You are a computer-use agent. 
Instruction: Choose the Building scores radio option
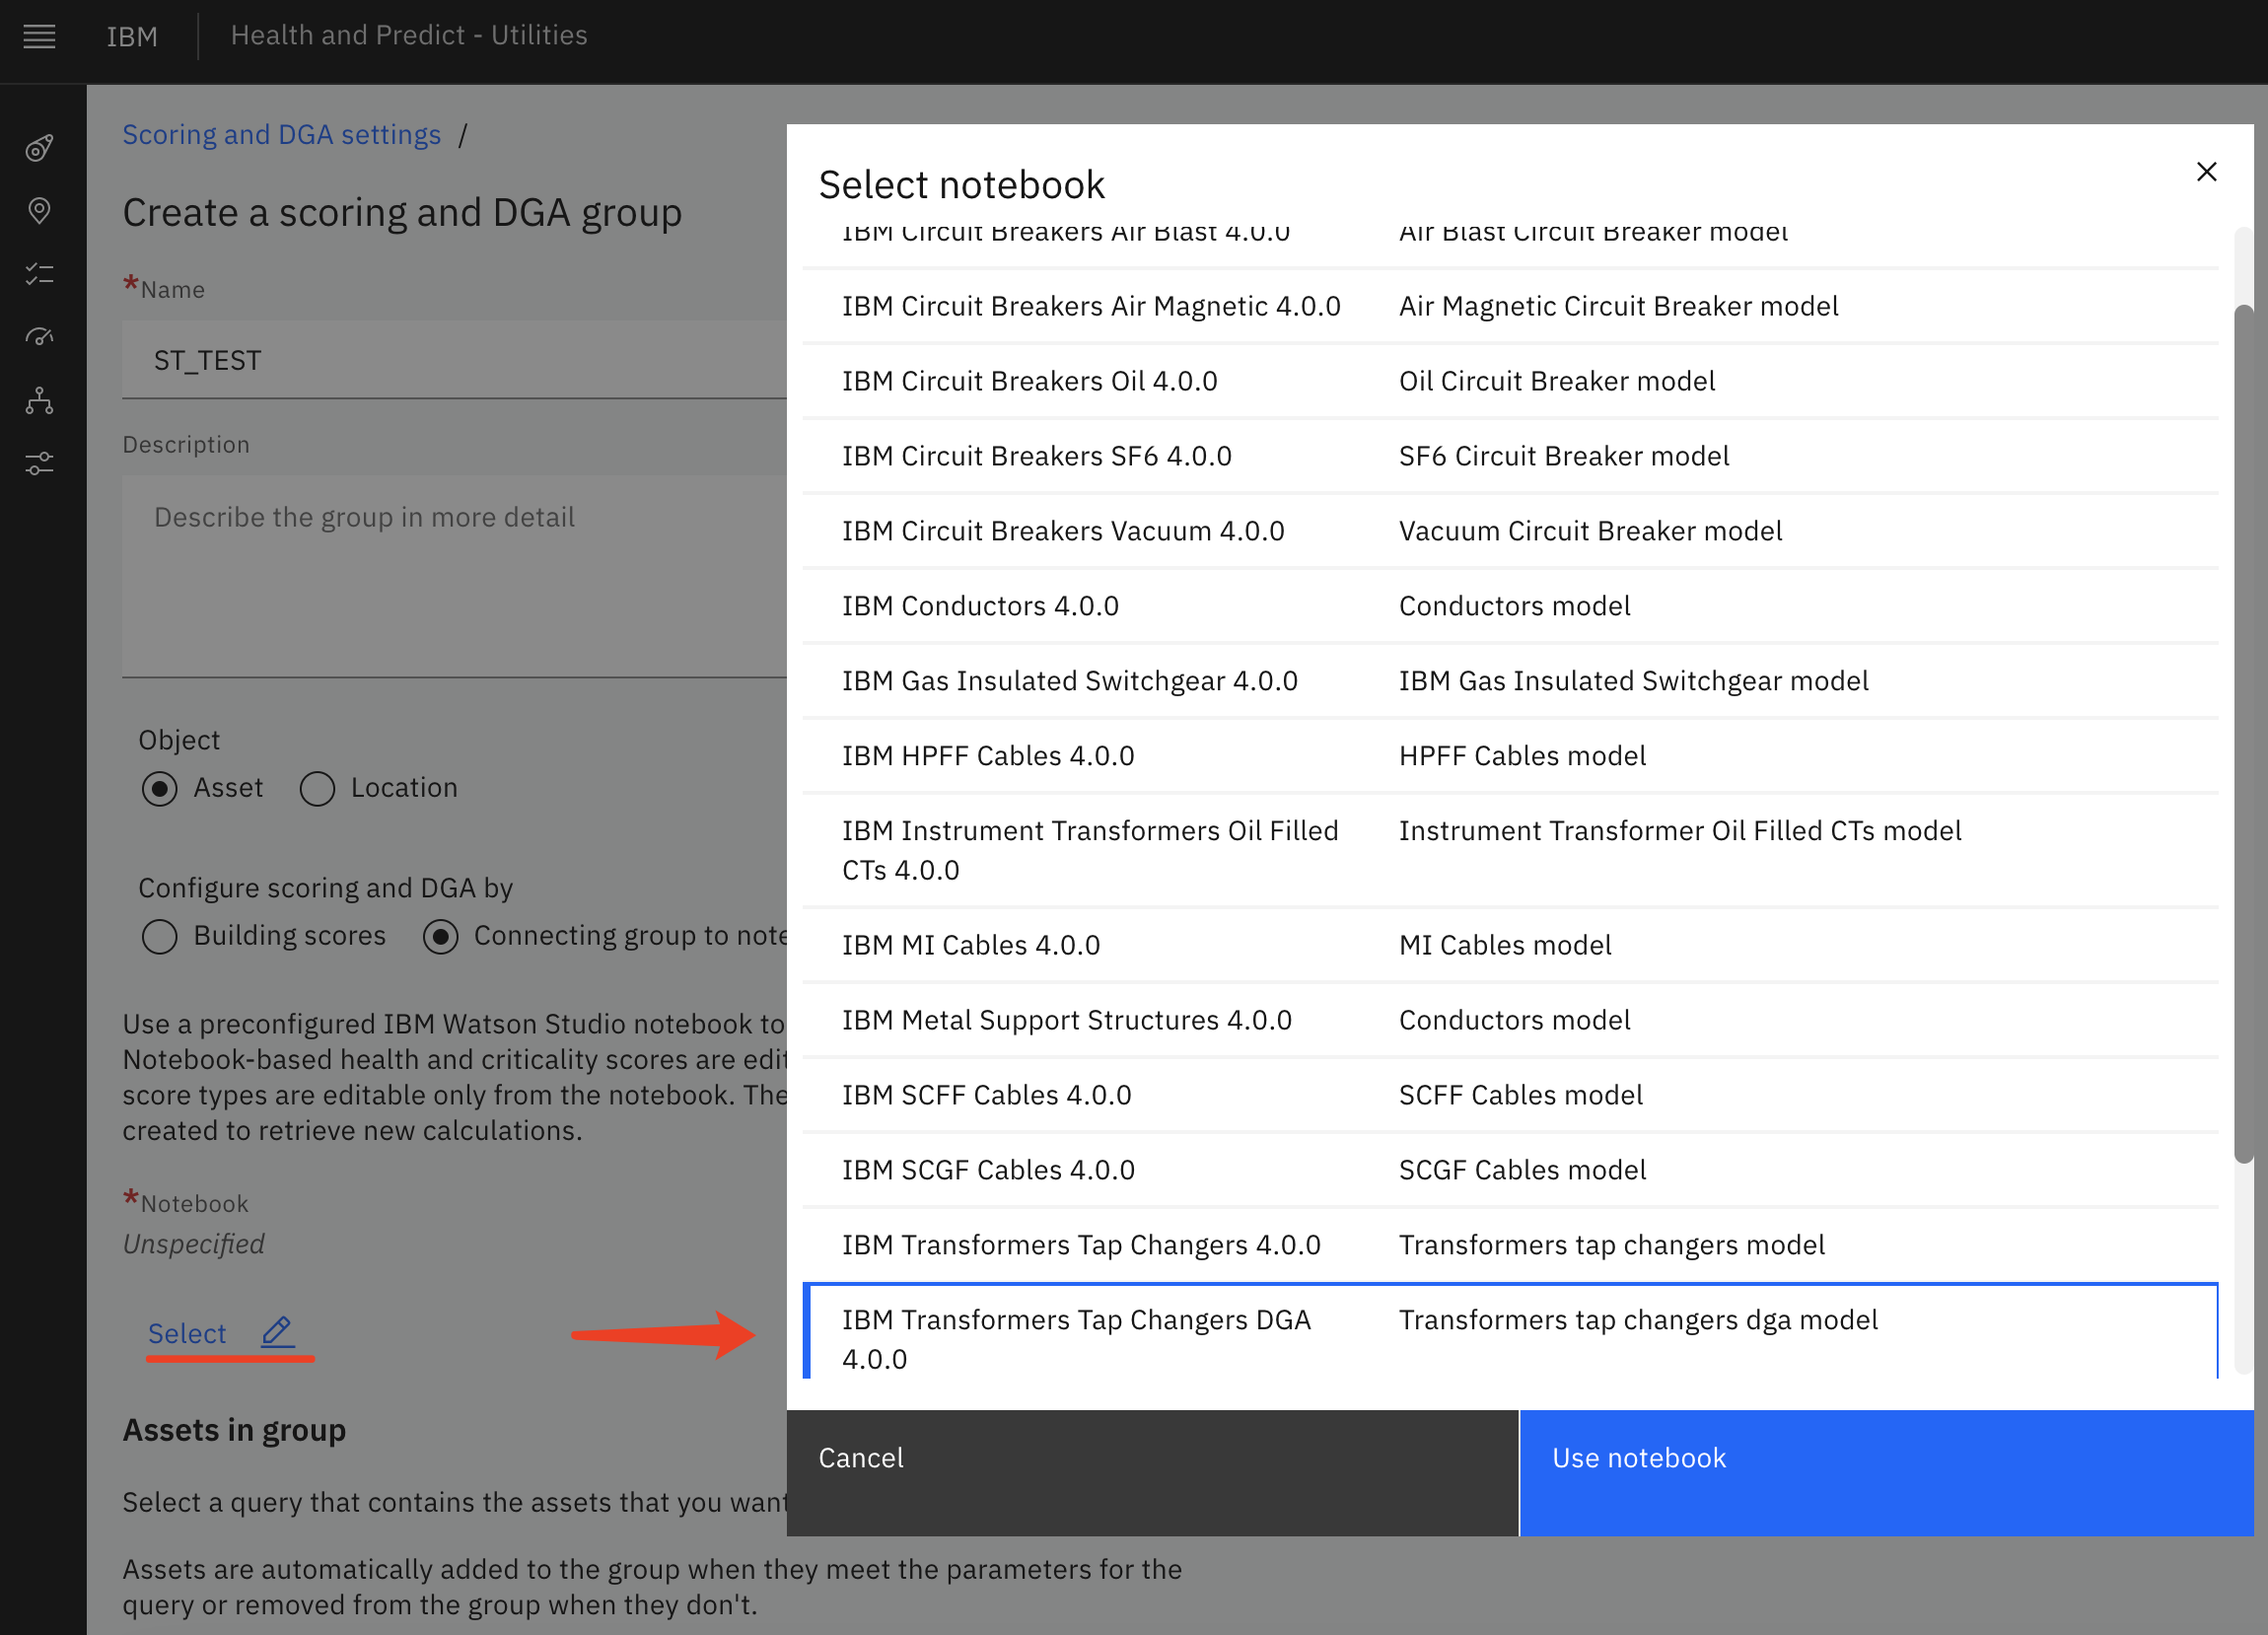[x=160, y=936]
